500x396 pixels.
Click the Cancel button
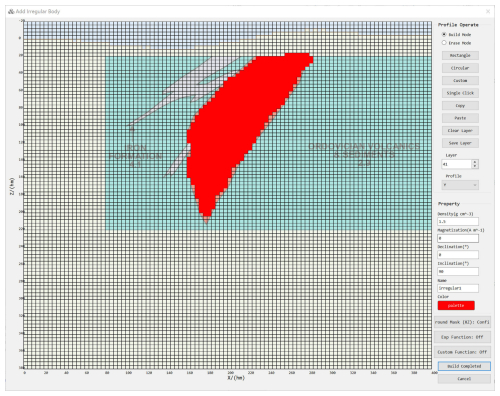[x=464, y=379]
